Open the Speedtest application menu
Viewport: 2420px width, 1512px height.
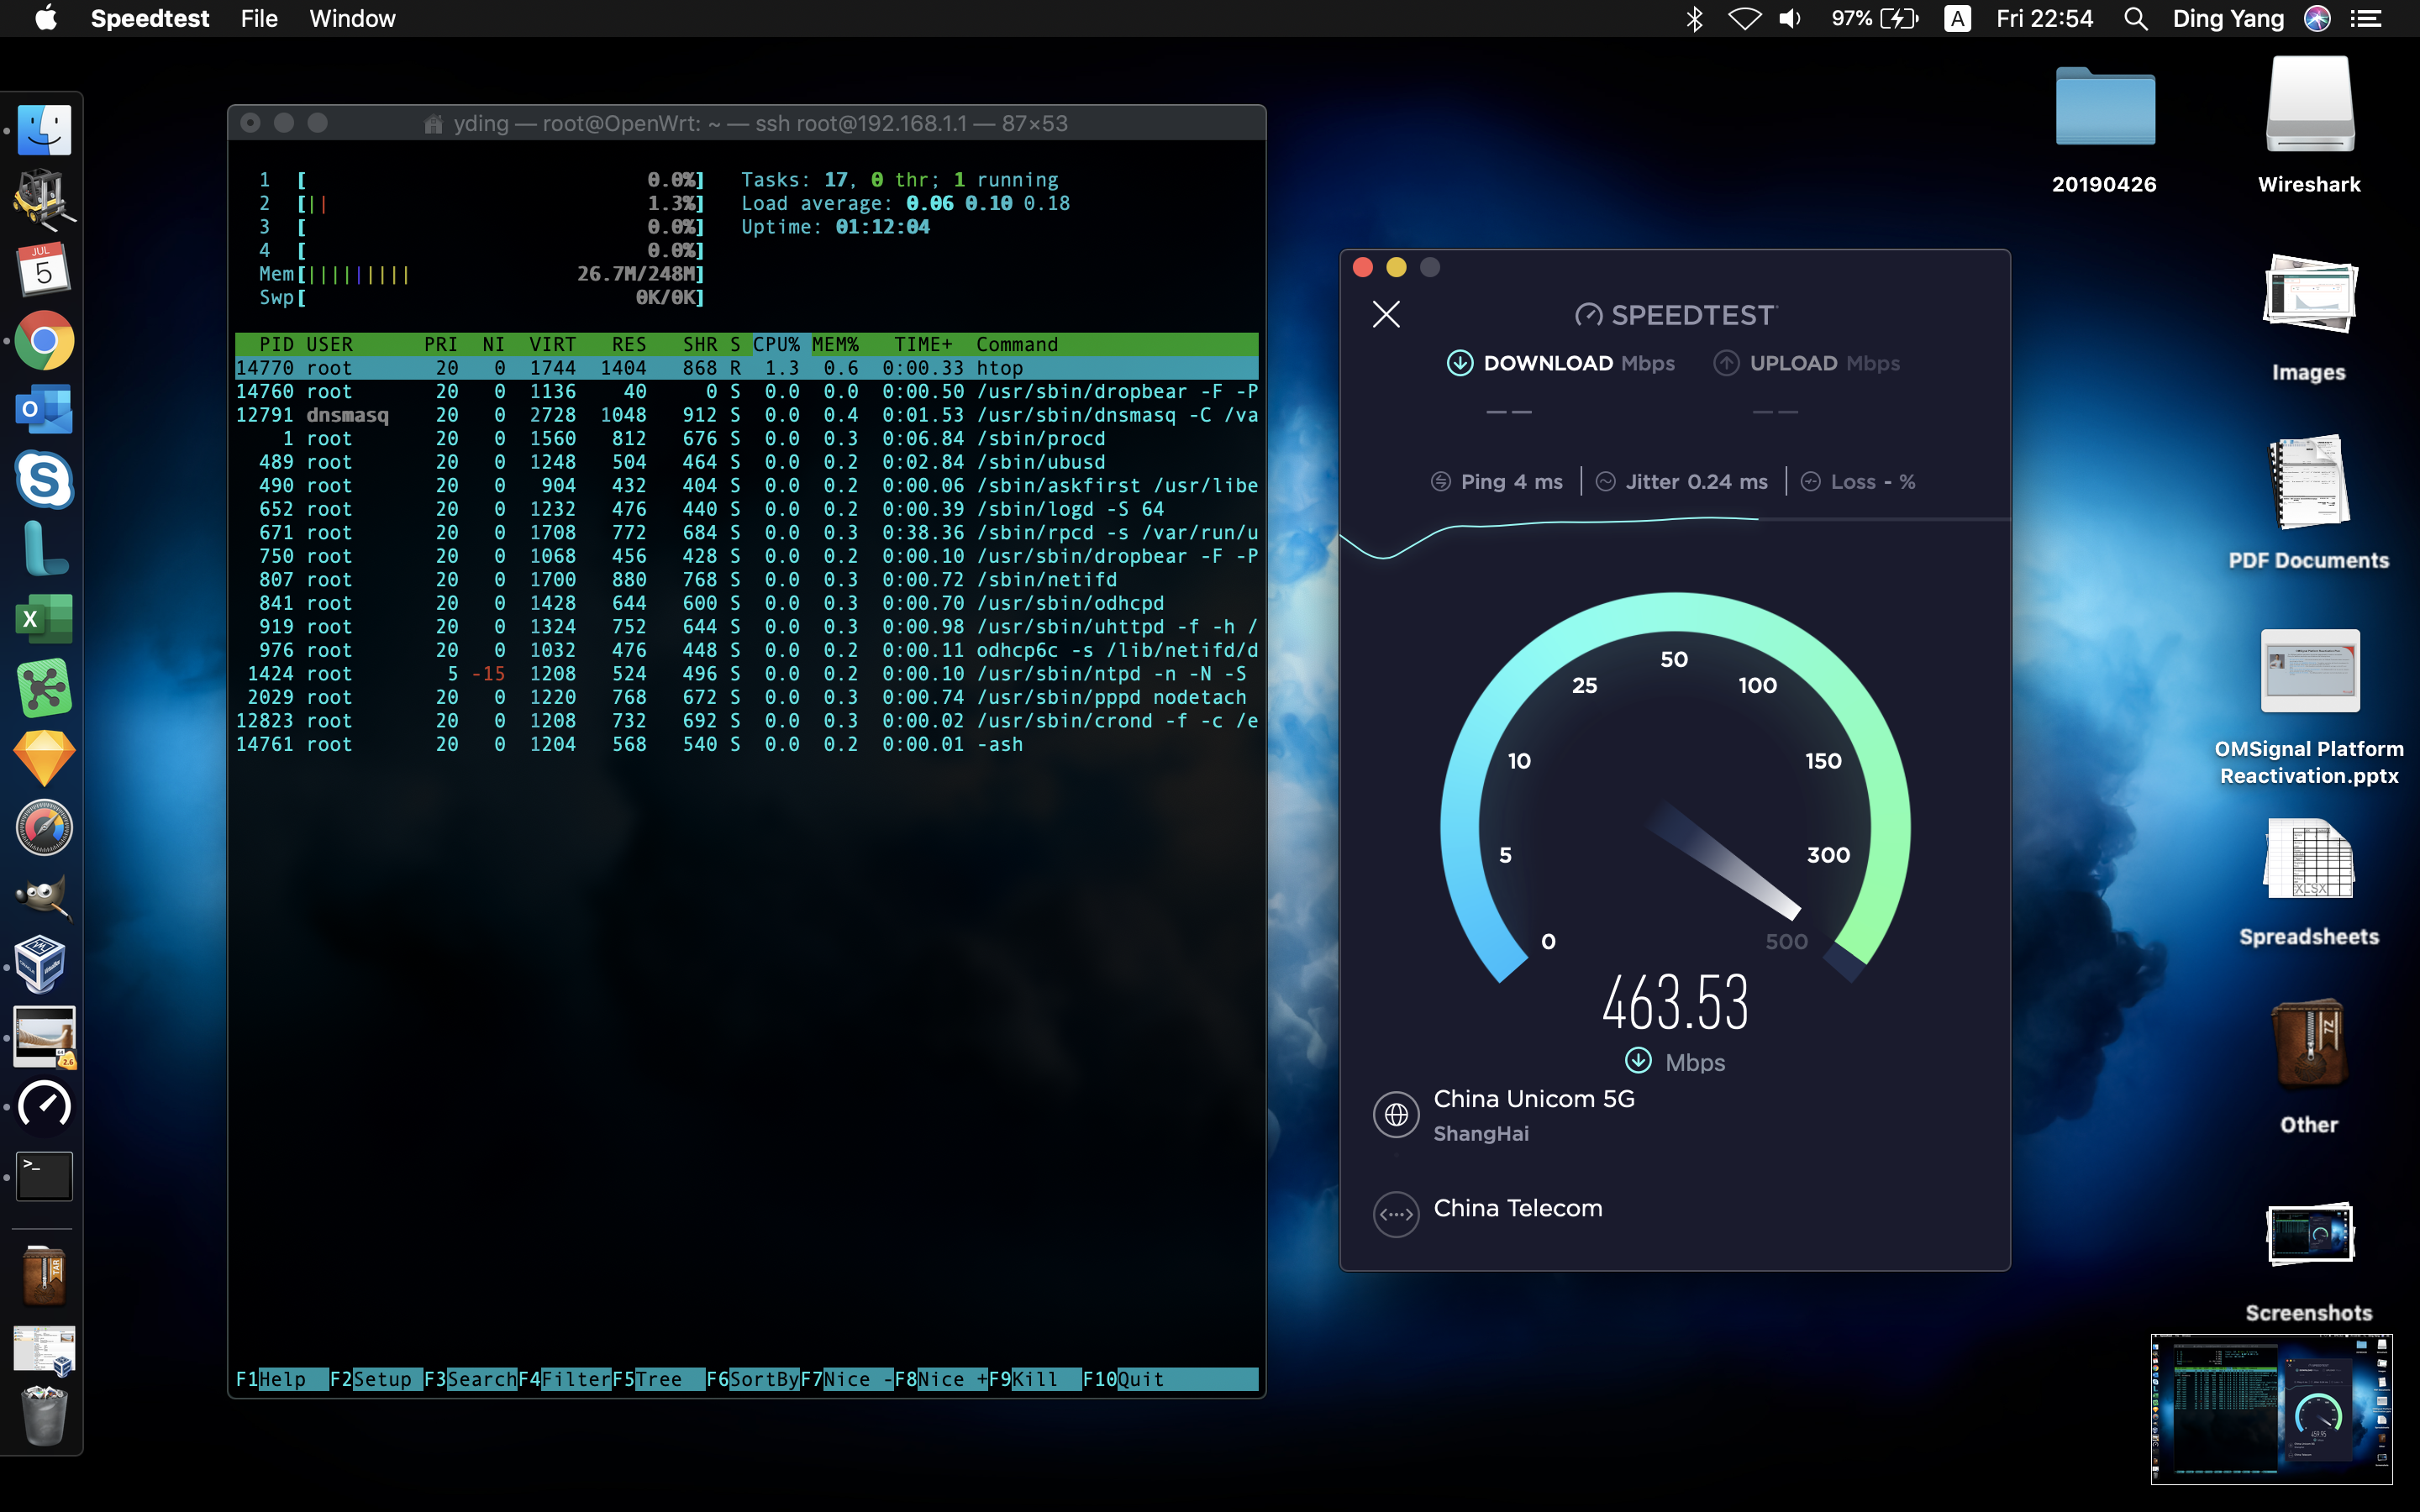point(150,19)
